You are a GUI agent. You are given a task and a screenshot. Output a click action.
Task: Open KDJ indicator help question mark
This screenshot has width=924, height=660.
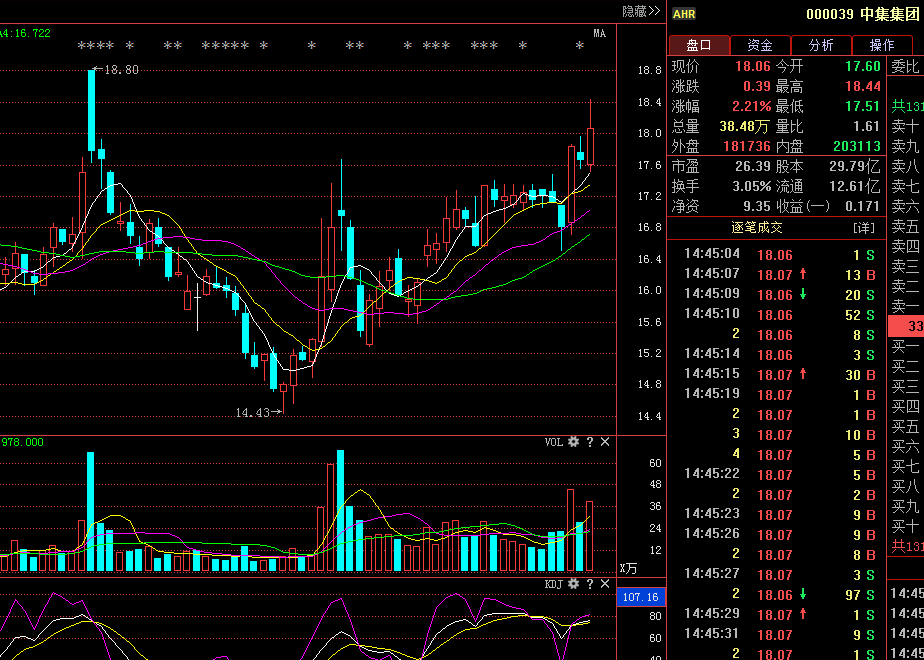(x=589, y=584)
